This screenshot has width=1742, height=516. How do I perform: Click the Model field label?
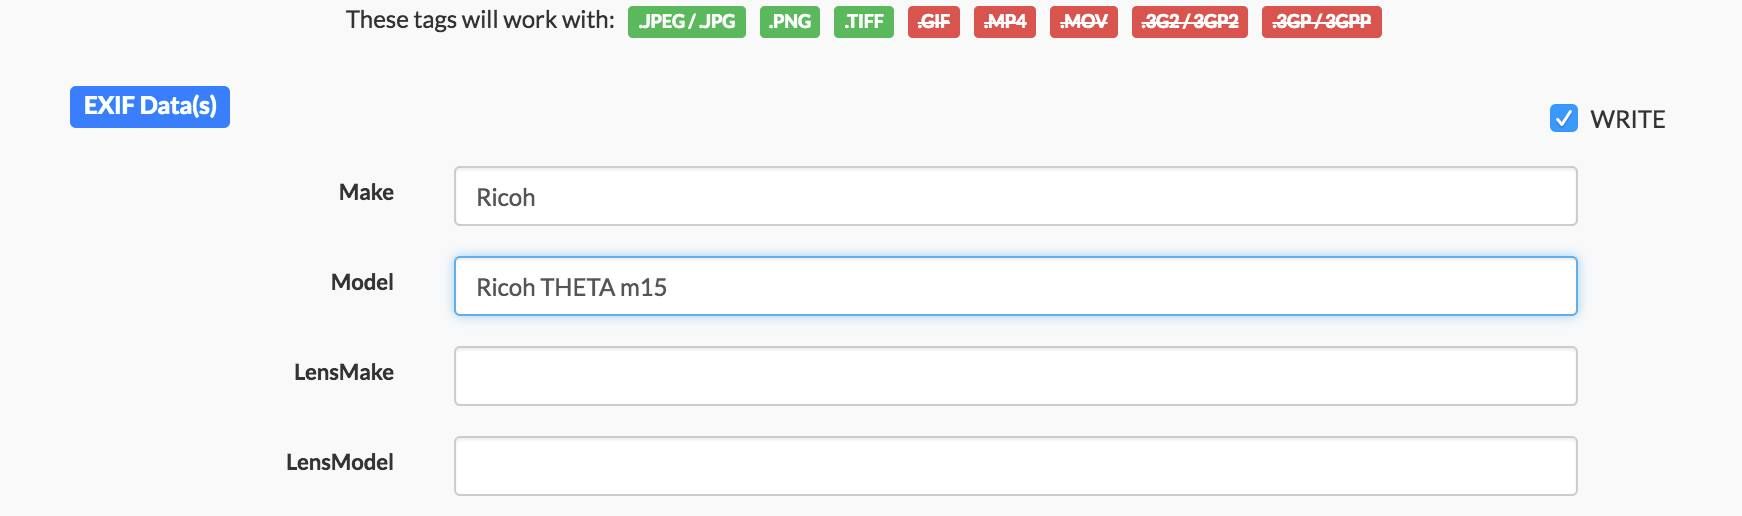pos(362,283)
